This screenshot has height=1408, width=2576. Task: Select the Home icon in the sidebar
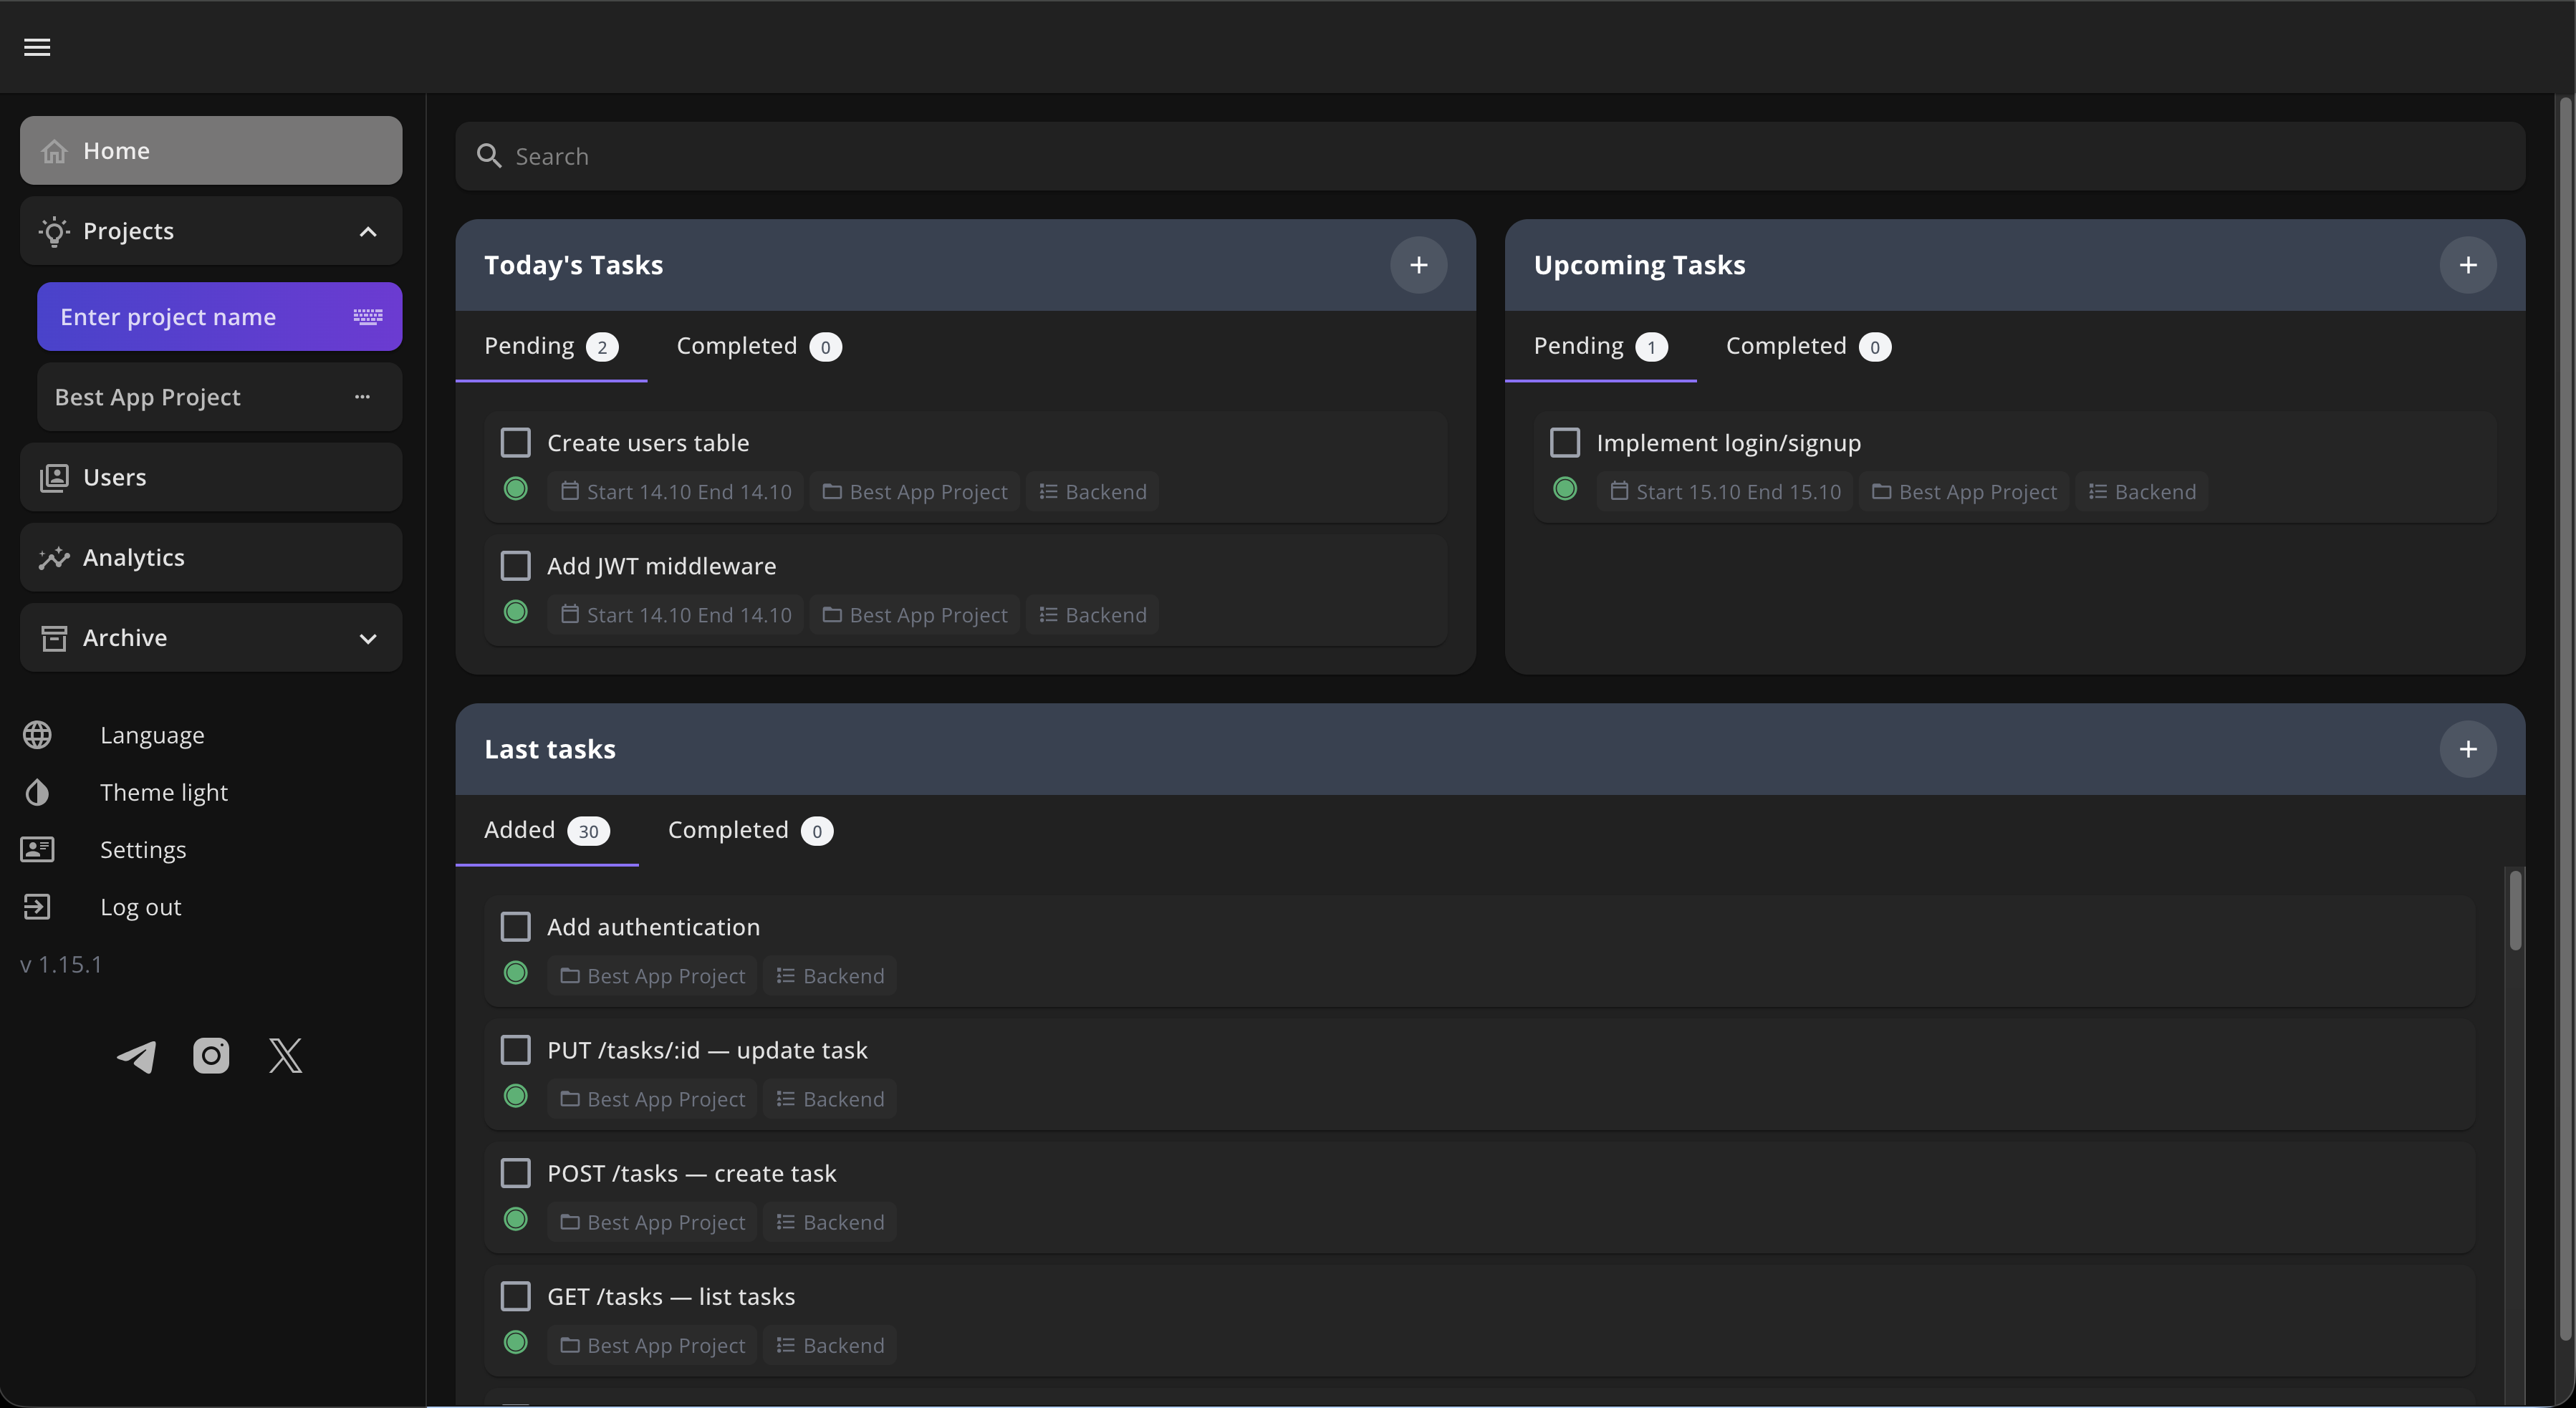(54, 150)
